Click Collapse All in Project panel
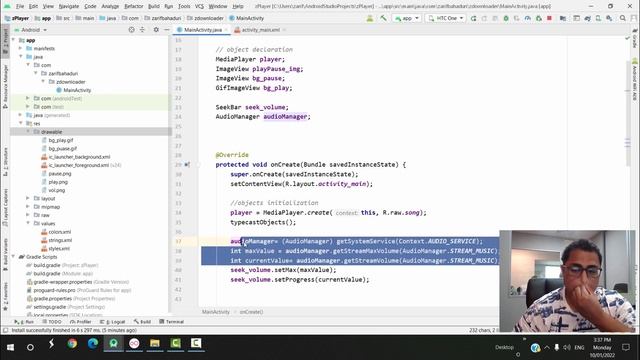640x360 pixels. (x=142, y=30)
